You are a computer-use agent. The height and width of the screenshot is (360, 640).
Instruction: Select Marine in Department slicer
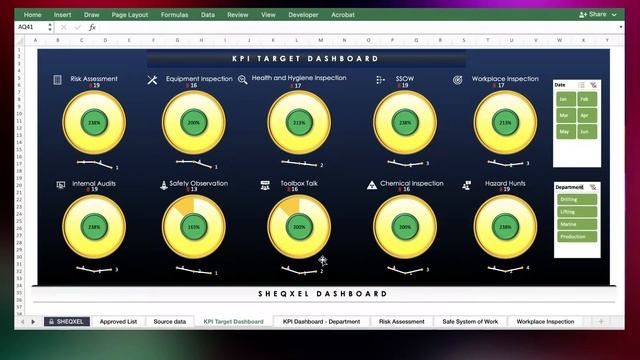click(x=577, y=224)
